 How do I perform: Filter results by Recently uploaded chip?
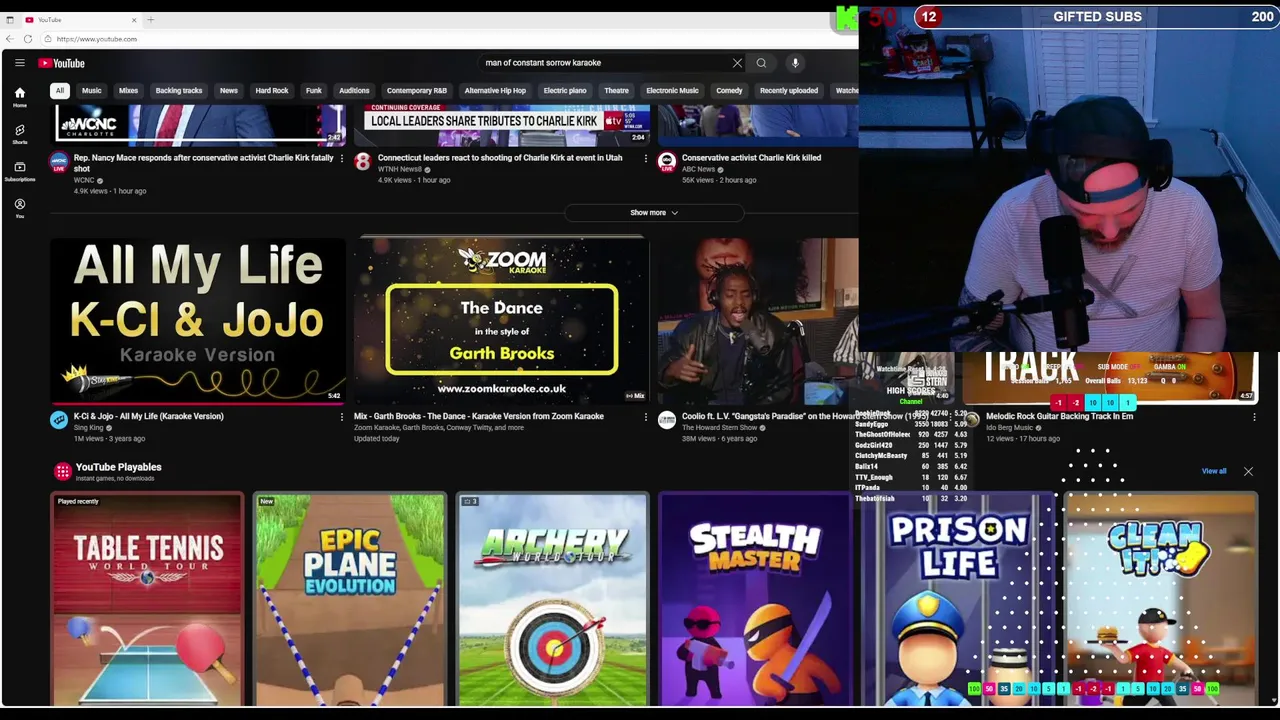coord(788,91)
